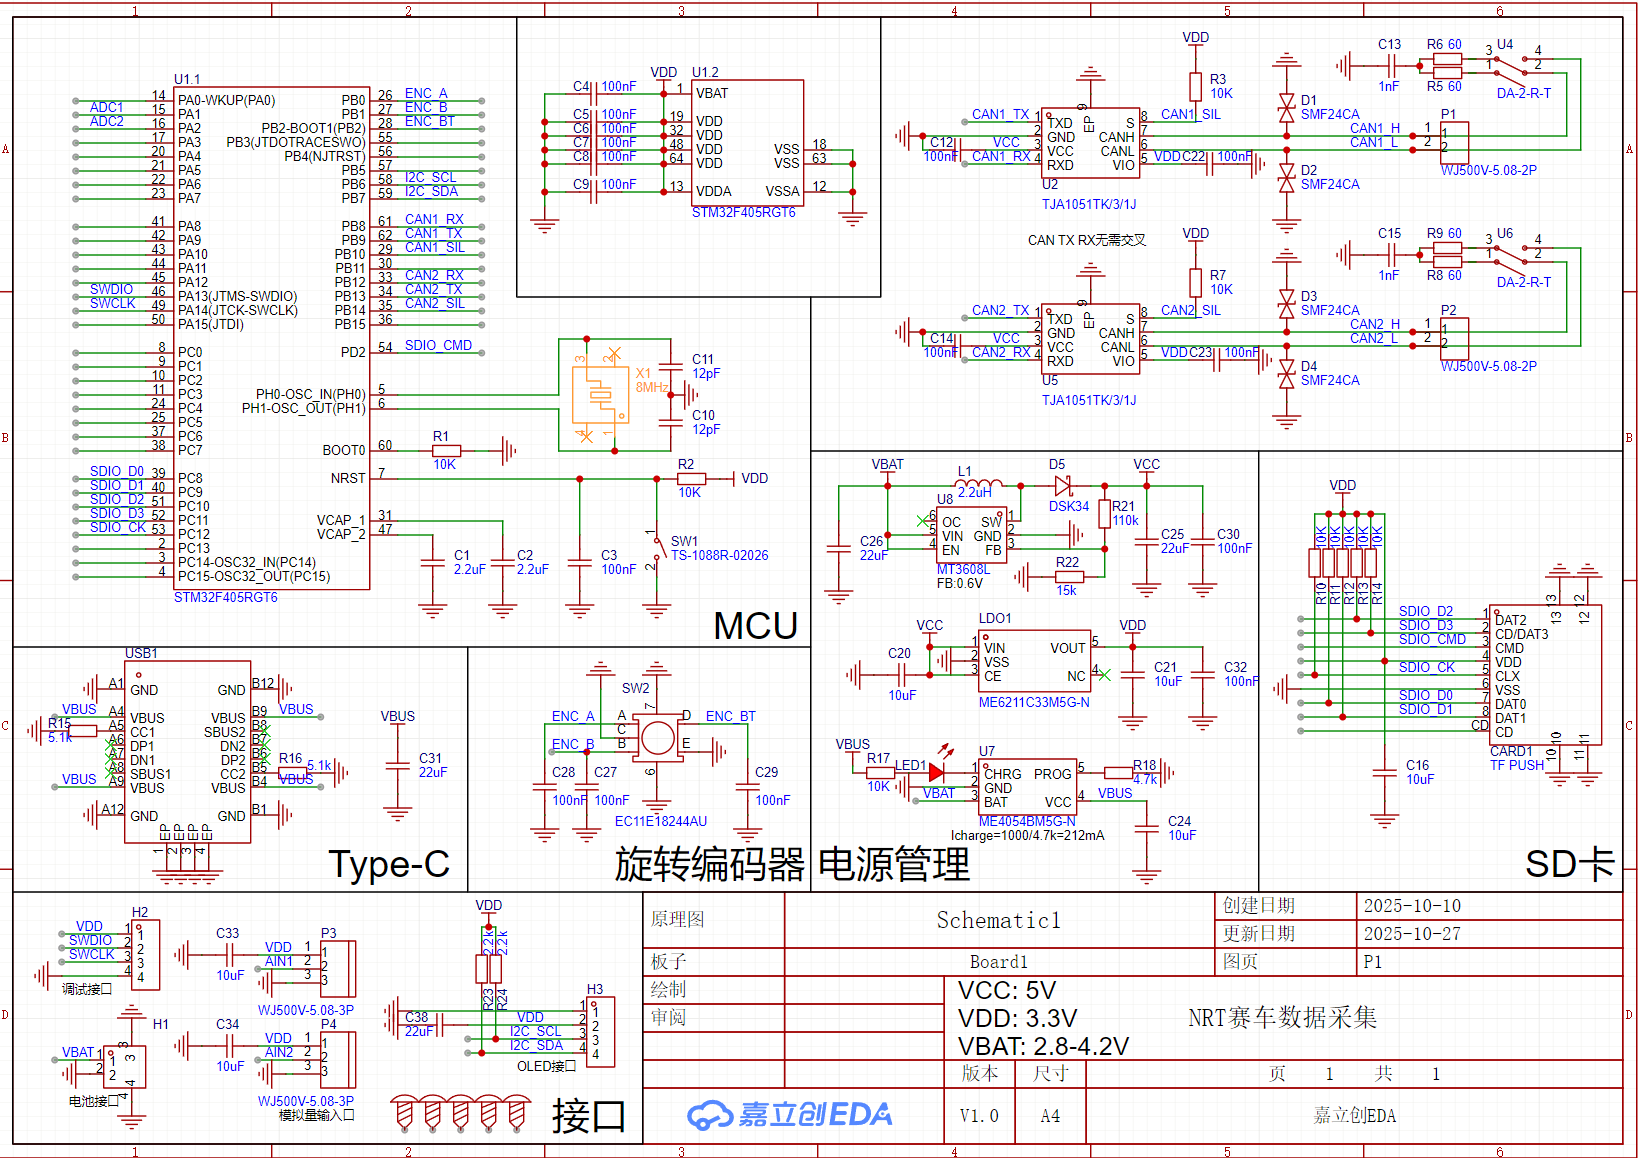Select the L1 2.2uH inductor coil
The width and height of the screenshot is (1638, 1158).
click(x=977, y=484)
